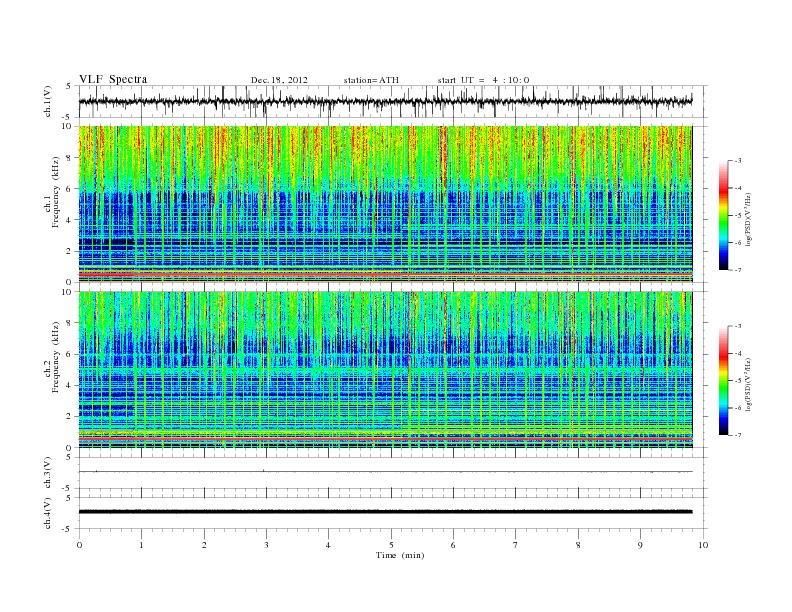Click the "6" kHz tick of ch.2 spectrogram
The image size is (792, 612).
coord(69,354)
